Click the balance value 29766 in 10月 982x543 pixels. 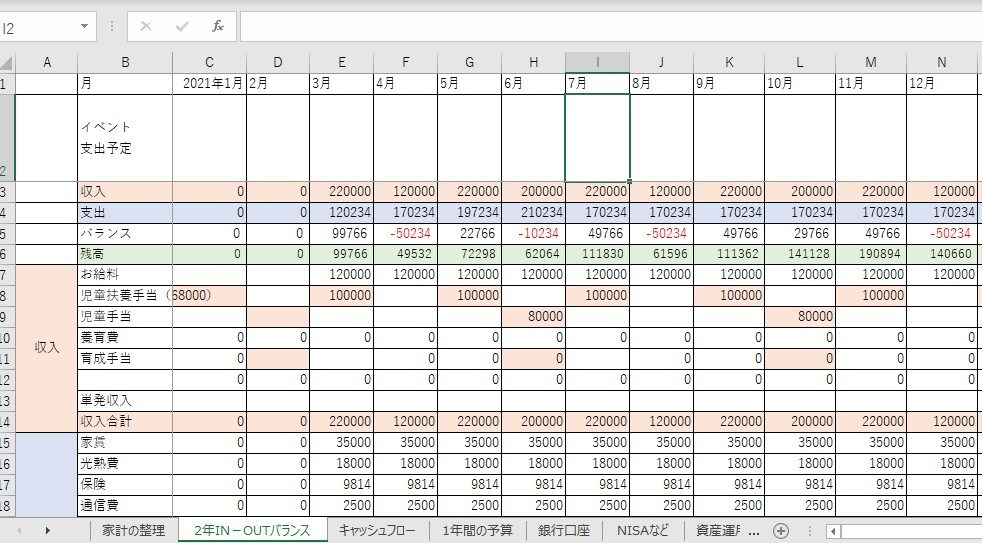pyautogui.click(x=800, y=233)
